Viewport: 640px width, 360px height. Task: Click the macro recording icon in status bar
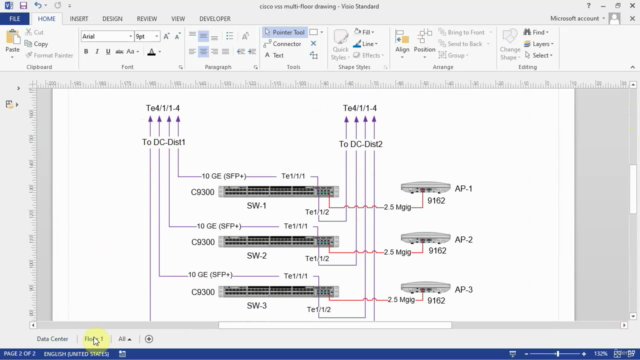(x=122, y=354)
